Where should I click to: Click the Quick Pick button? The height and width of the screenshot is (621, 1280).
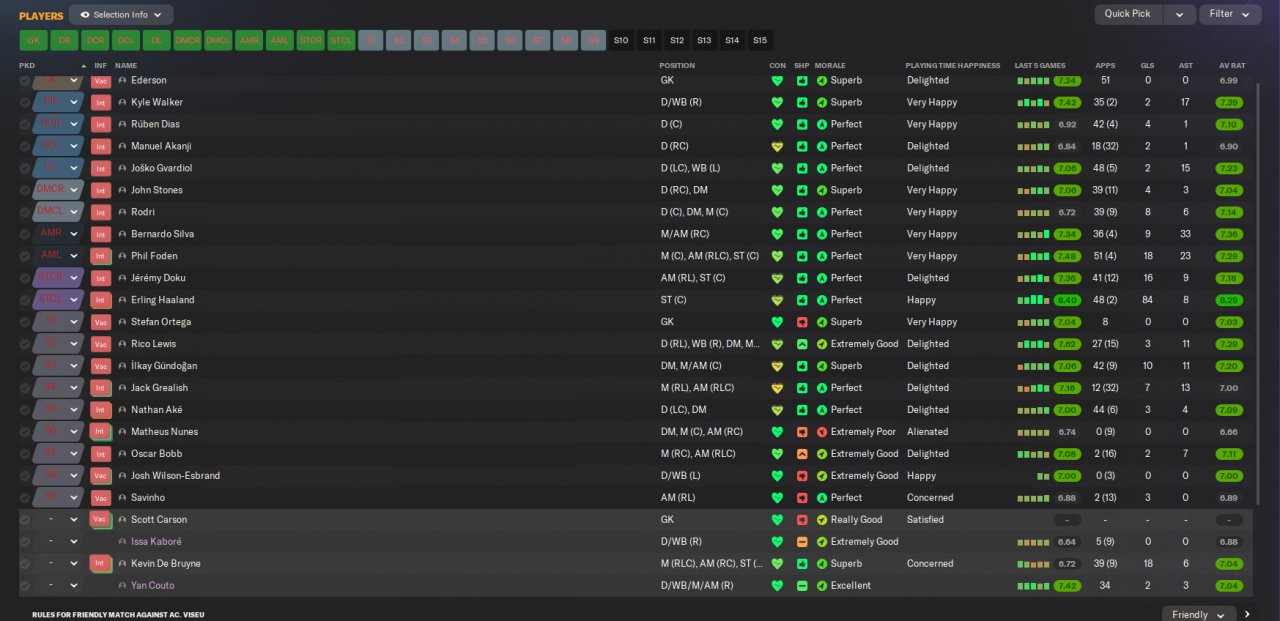(x=1128, y=14)
